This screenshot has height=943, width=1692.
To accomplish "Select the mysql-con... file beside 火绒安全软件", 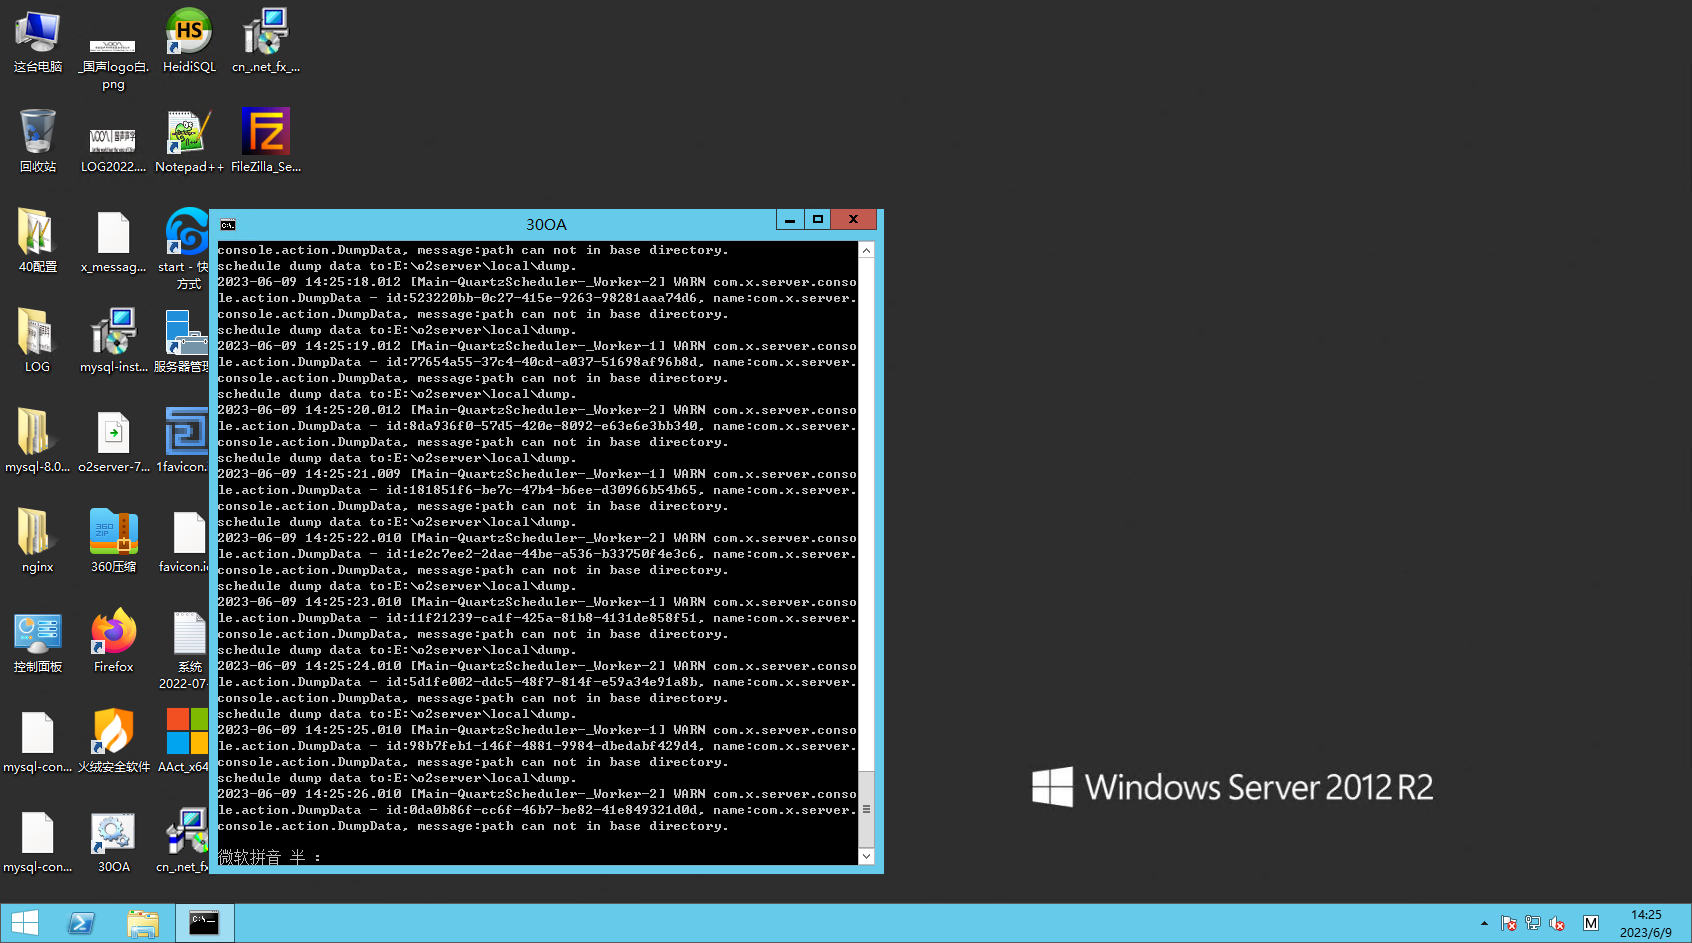I will 38,741.
